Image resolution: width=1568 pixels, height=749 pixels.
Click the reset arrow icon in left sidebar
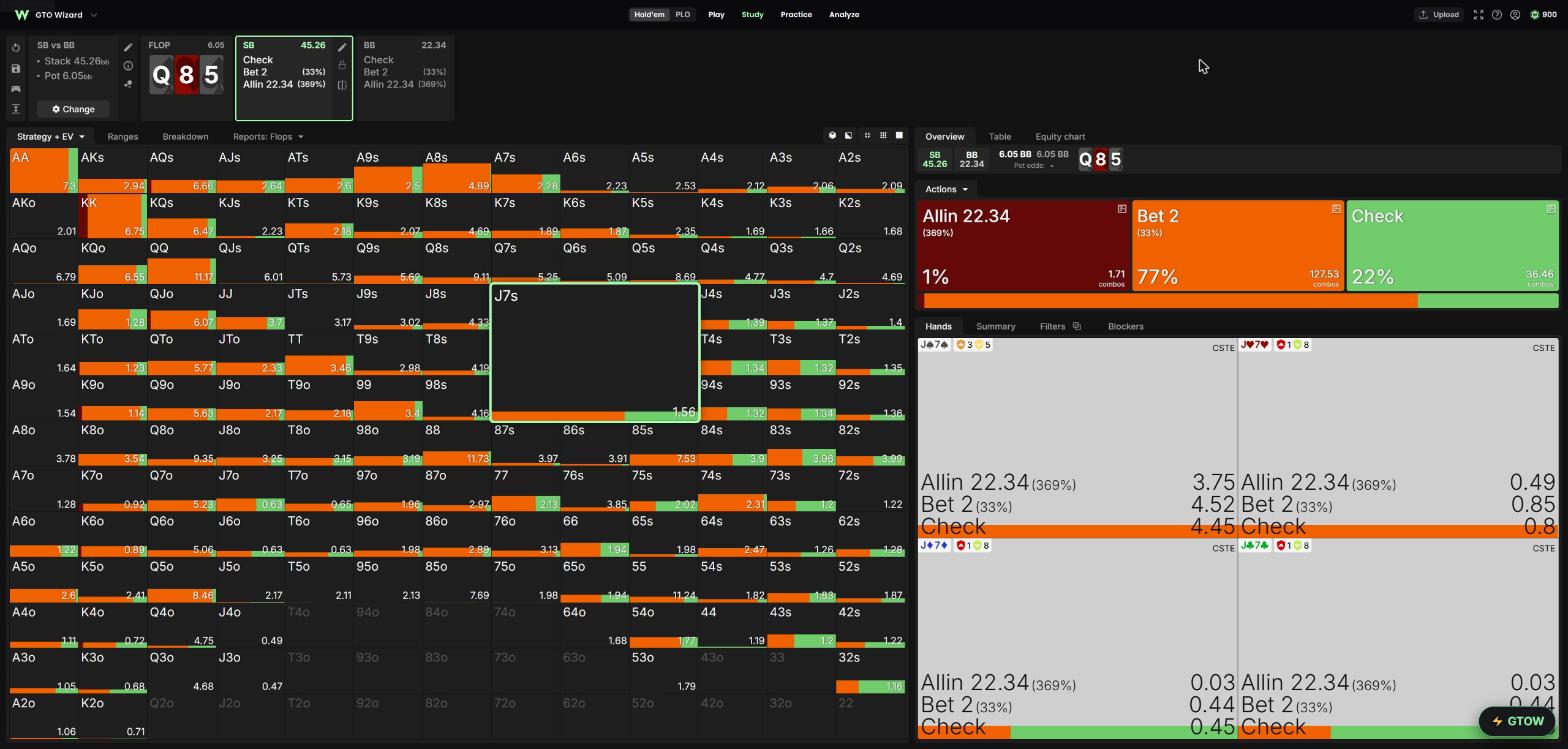[16, 48]
